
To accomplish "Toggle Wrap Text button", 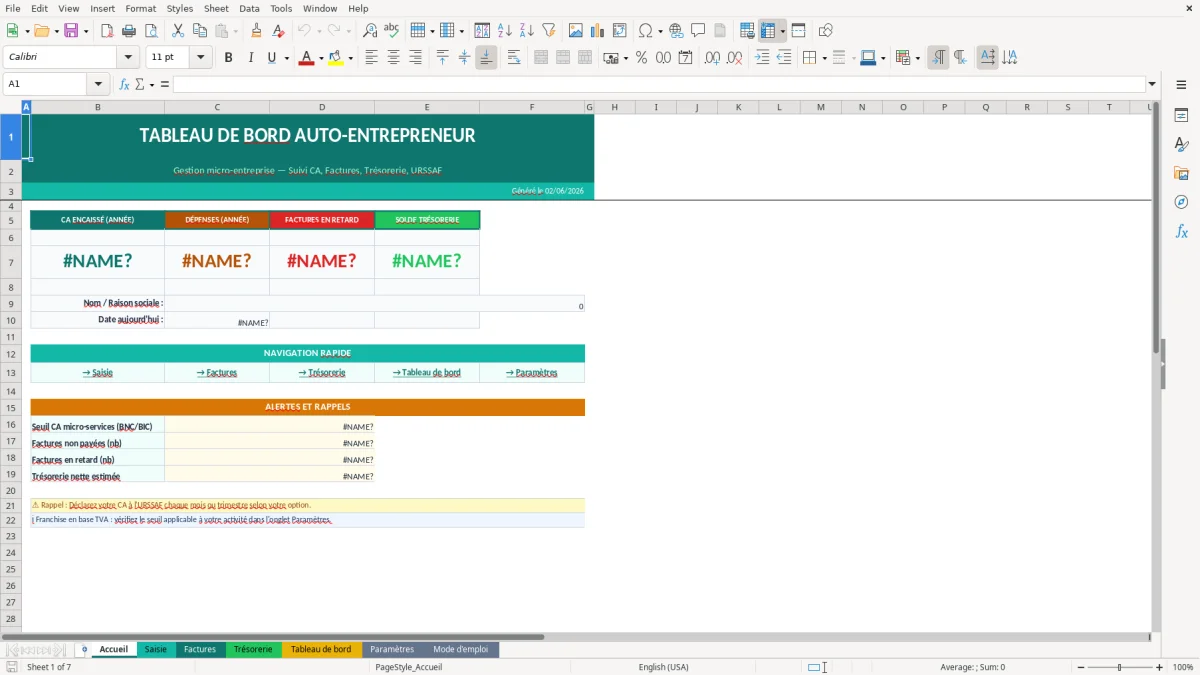I will point(514,58).
